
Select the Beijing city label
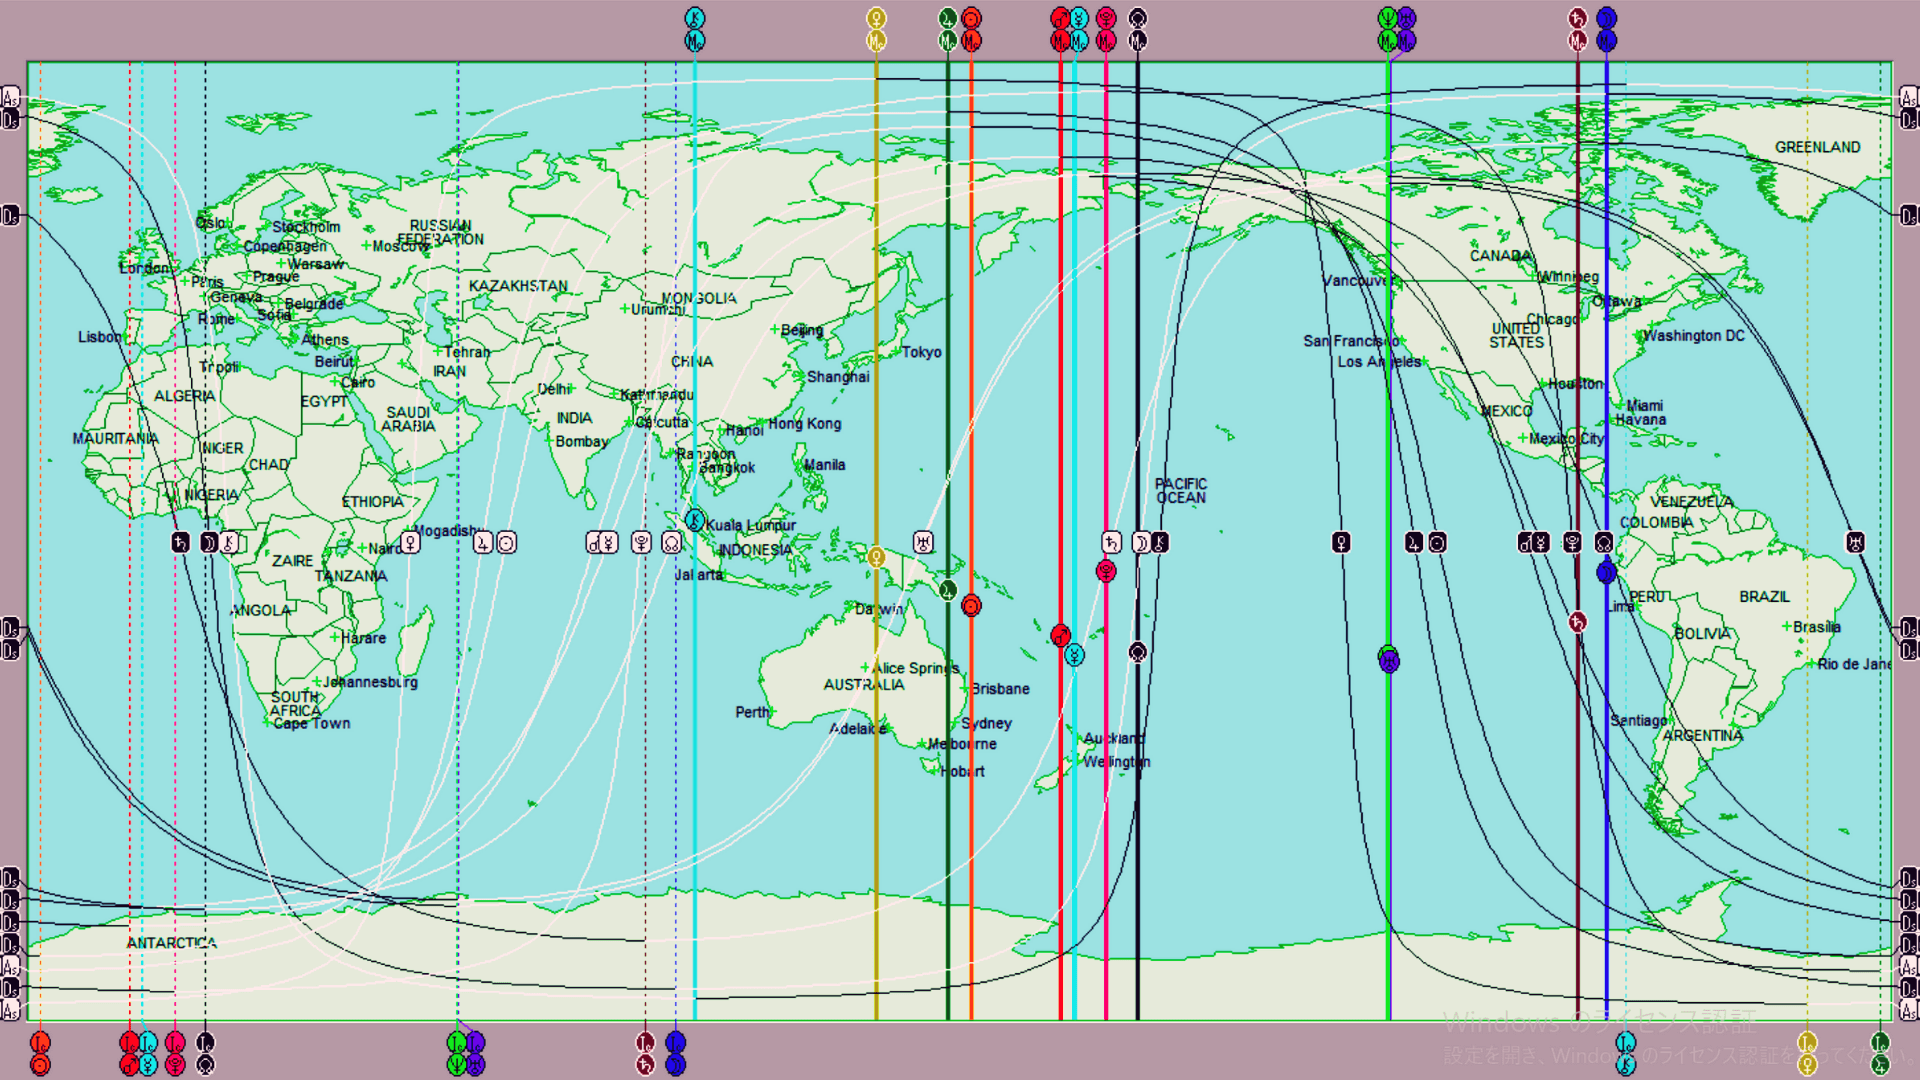tap(801, 330)
